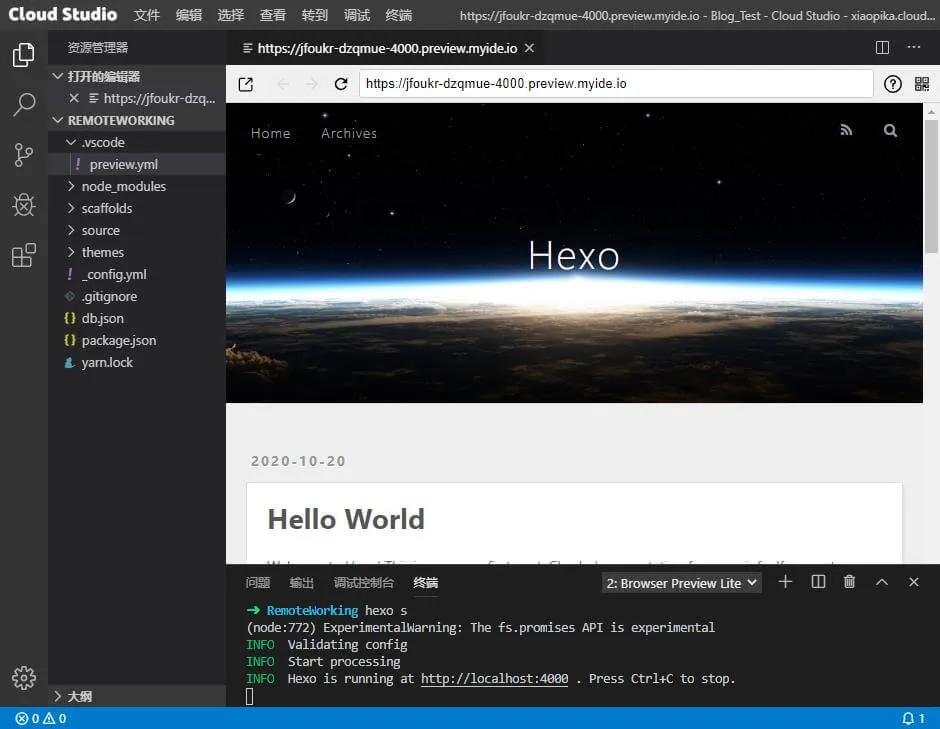Open the http://localhost:4000 terminal link
Image resolution: width=940 pixels, height=729 pixels.
pos(494,679)
